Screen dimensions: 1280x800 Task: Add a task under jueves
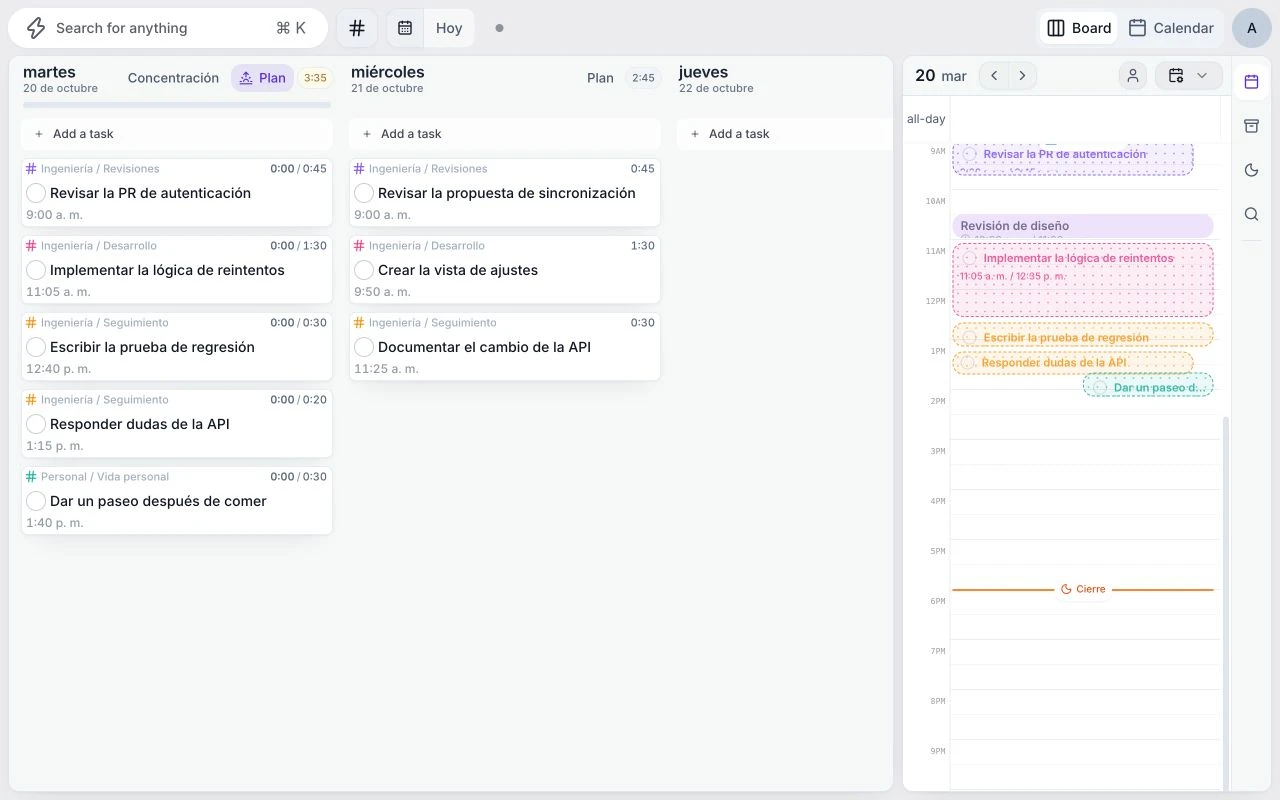[785, 134]
